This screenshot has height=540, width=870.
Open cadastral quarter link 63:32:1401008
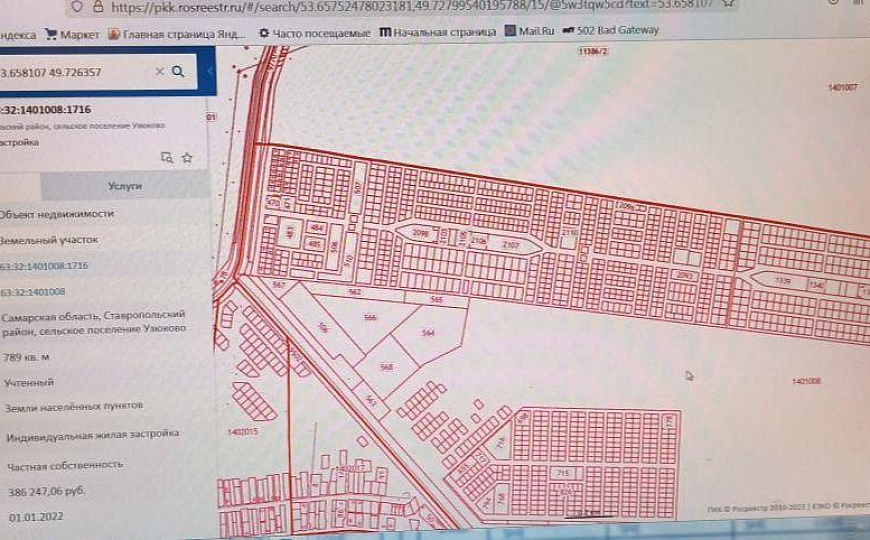(35, 292)
